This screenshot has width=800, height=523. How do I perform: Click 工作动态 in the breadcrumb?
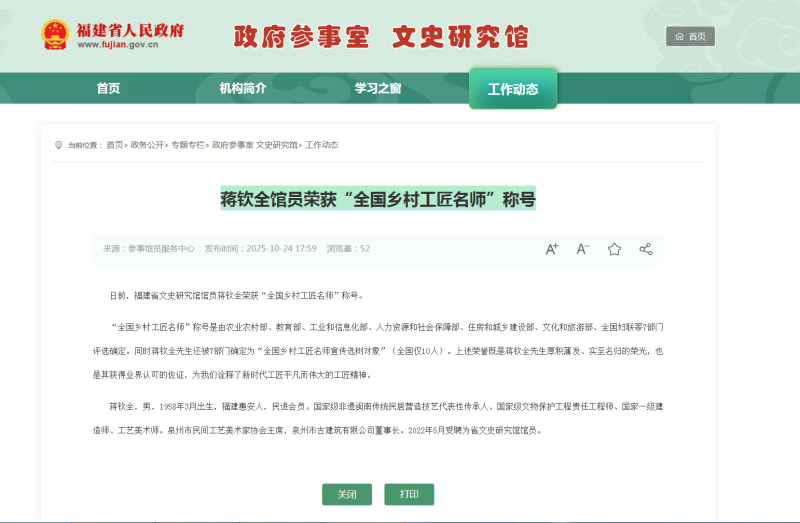pyautogui.click(x=321, y=145)
